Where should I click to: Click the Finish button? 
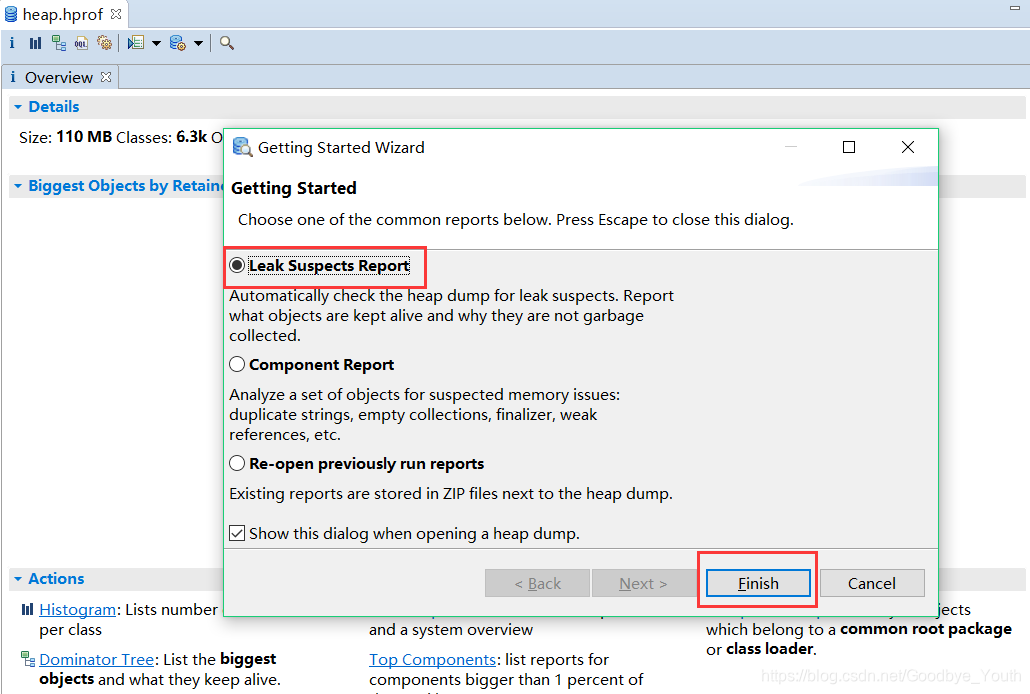(758, 584)
